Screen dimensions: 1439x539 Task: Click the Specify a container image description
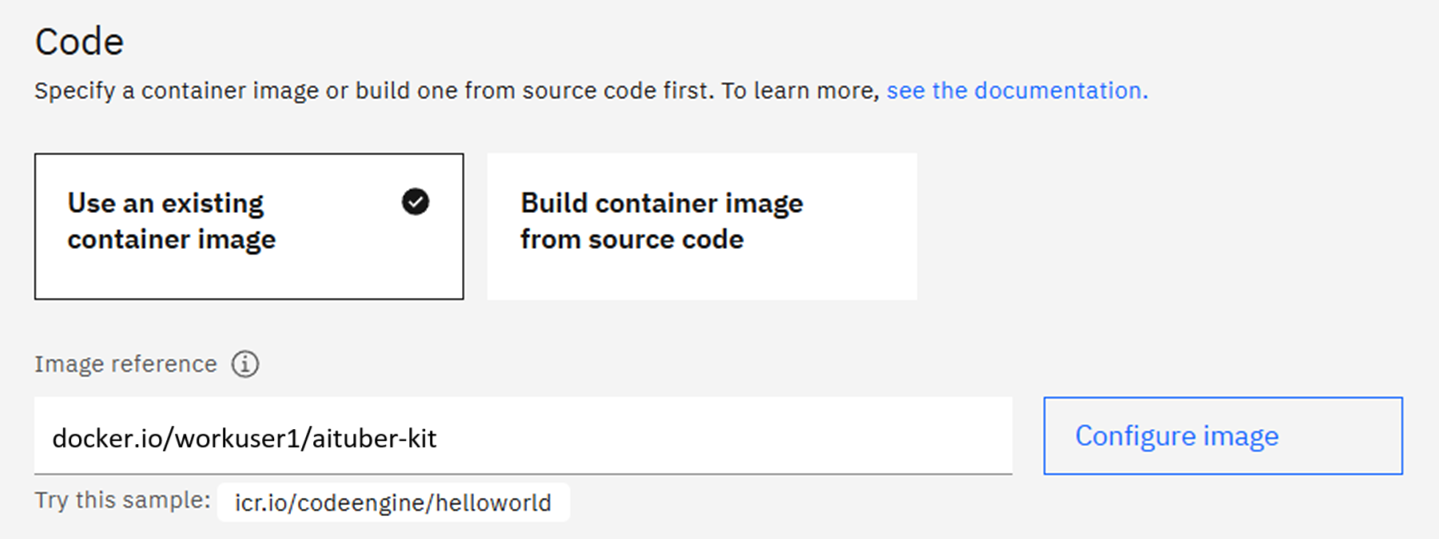click(456, 91)
